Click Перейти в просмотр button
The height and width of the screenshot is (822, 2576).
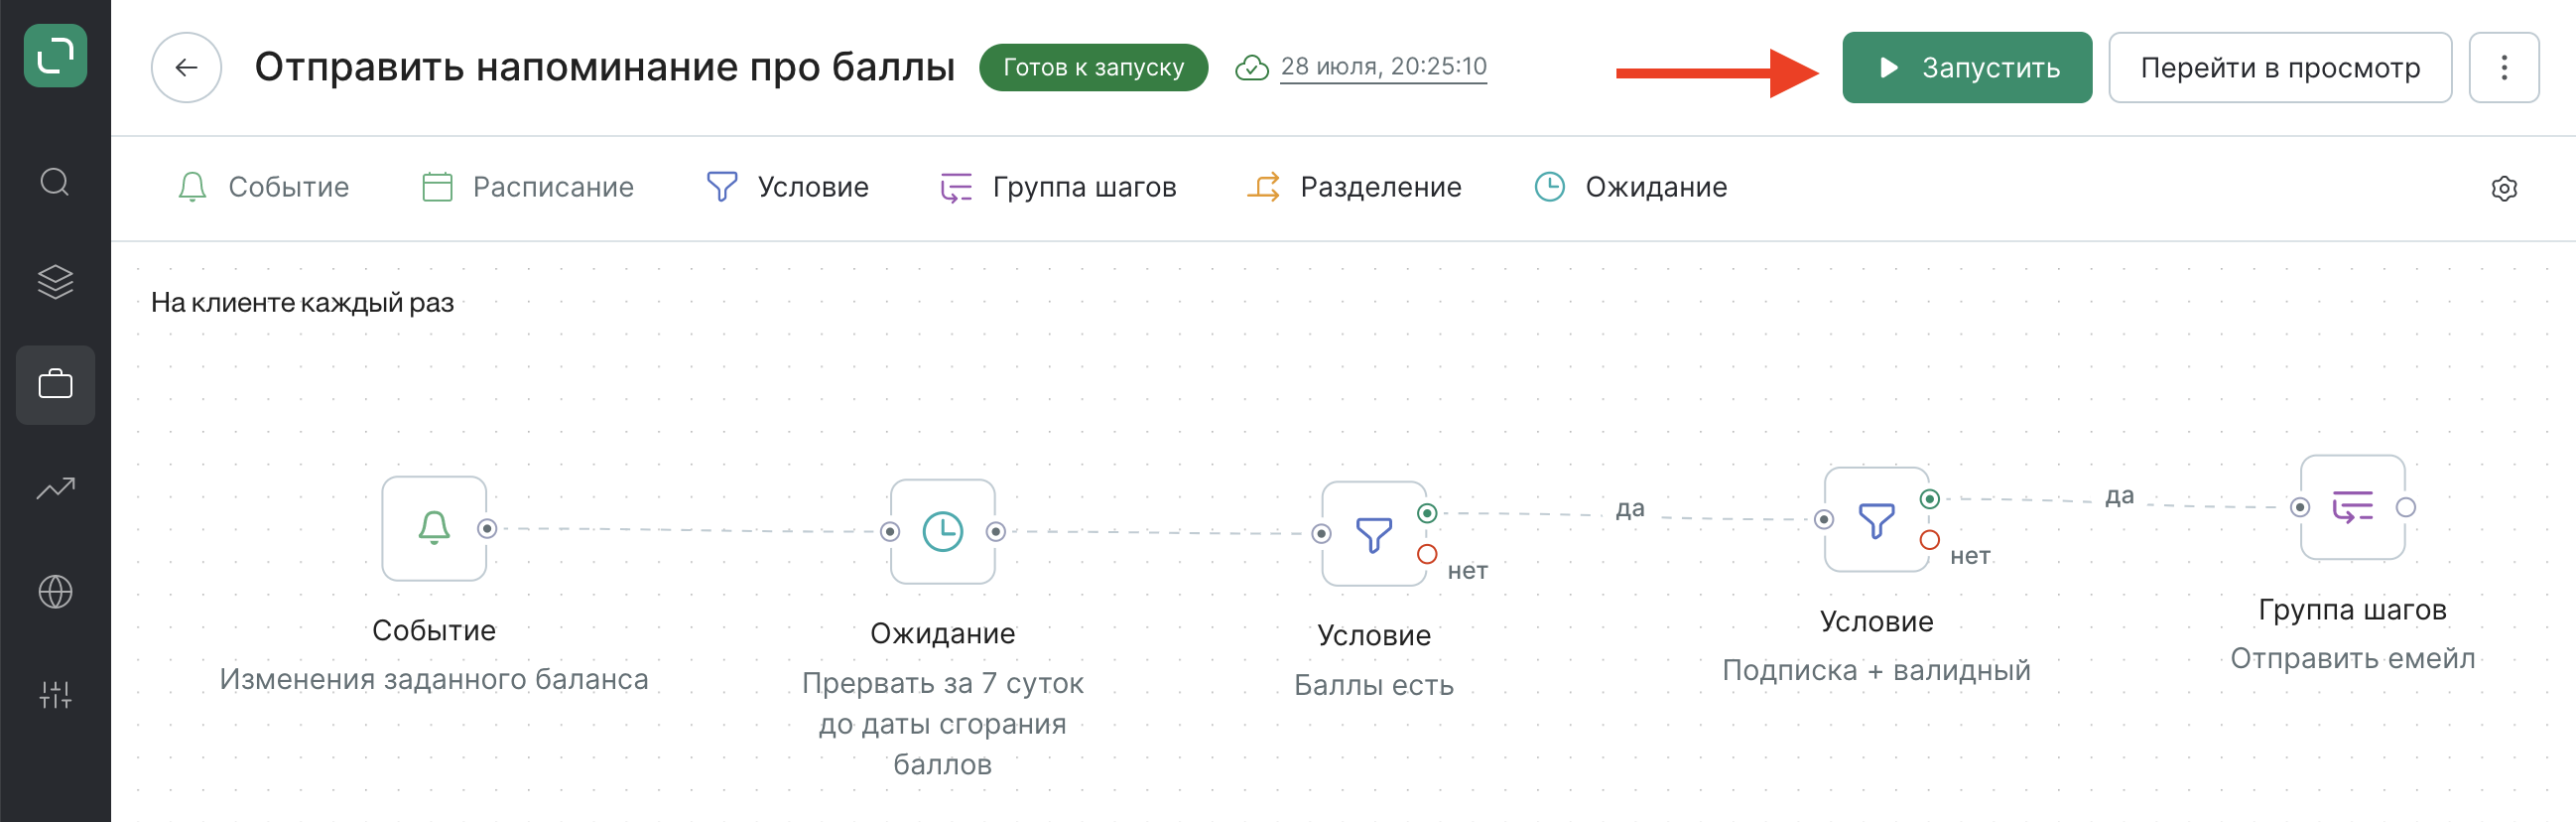point(2279,67)
